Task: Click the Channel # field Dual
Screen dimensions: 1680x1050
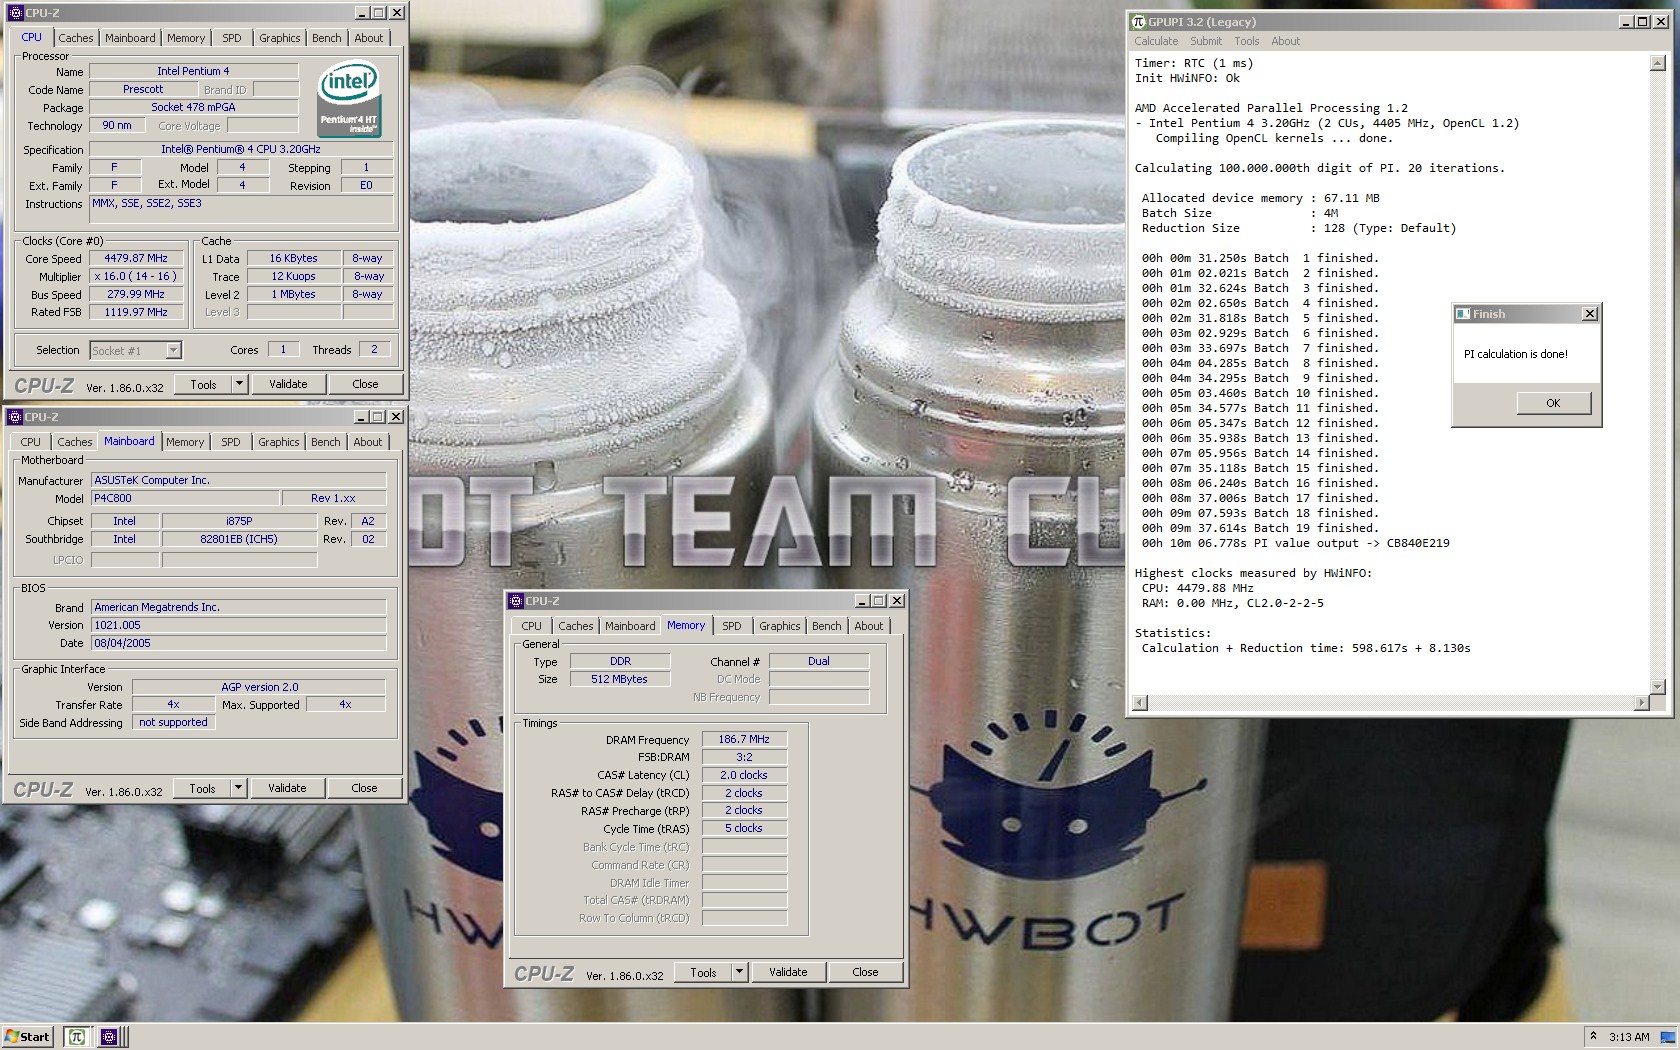Action: click(x=818, y=661)
